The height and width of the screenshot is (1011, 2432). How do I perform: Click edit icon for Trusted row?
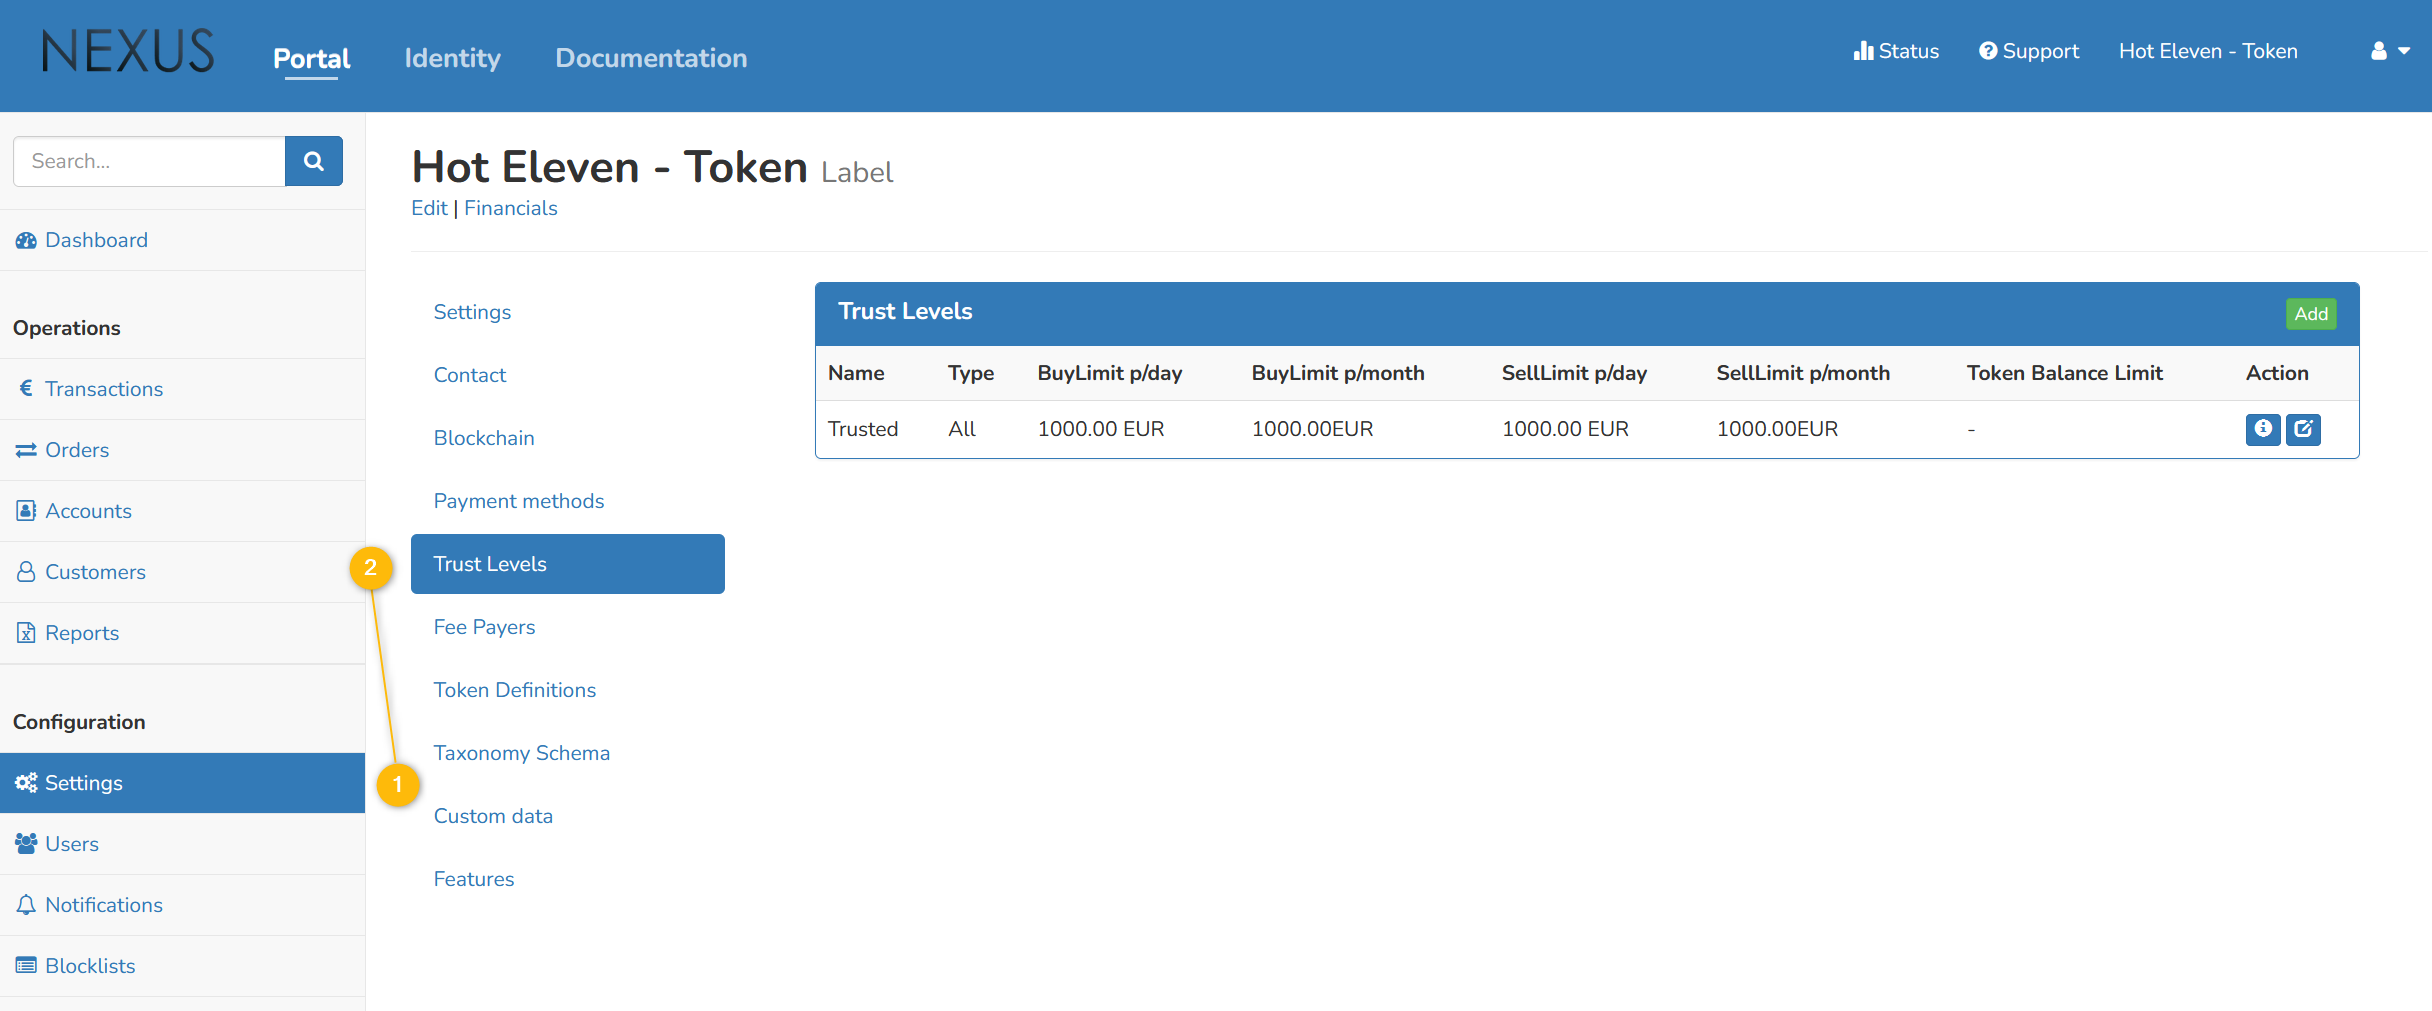click(x=2303, y=429)
